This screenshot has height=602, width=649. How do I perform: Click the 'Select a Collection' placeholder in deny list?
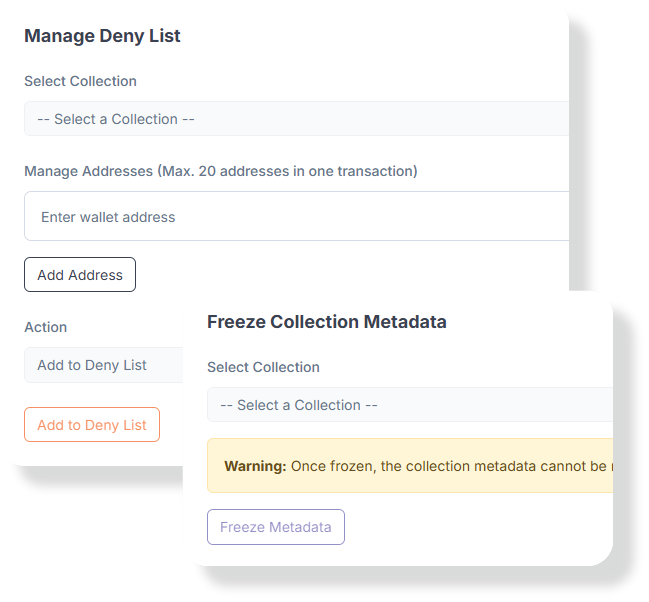[116, 119]
